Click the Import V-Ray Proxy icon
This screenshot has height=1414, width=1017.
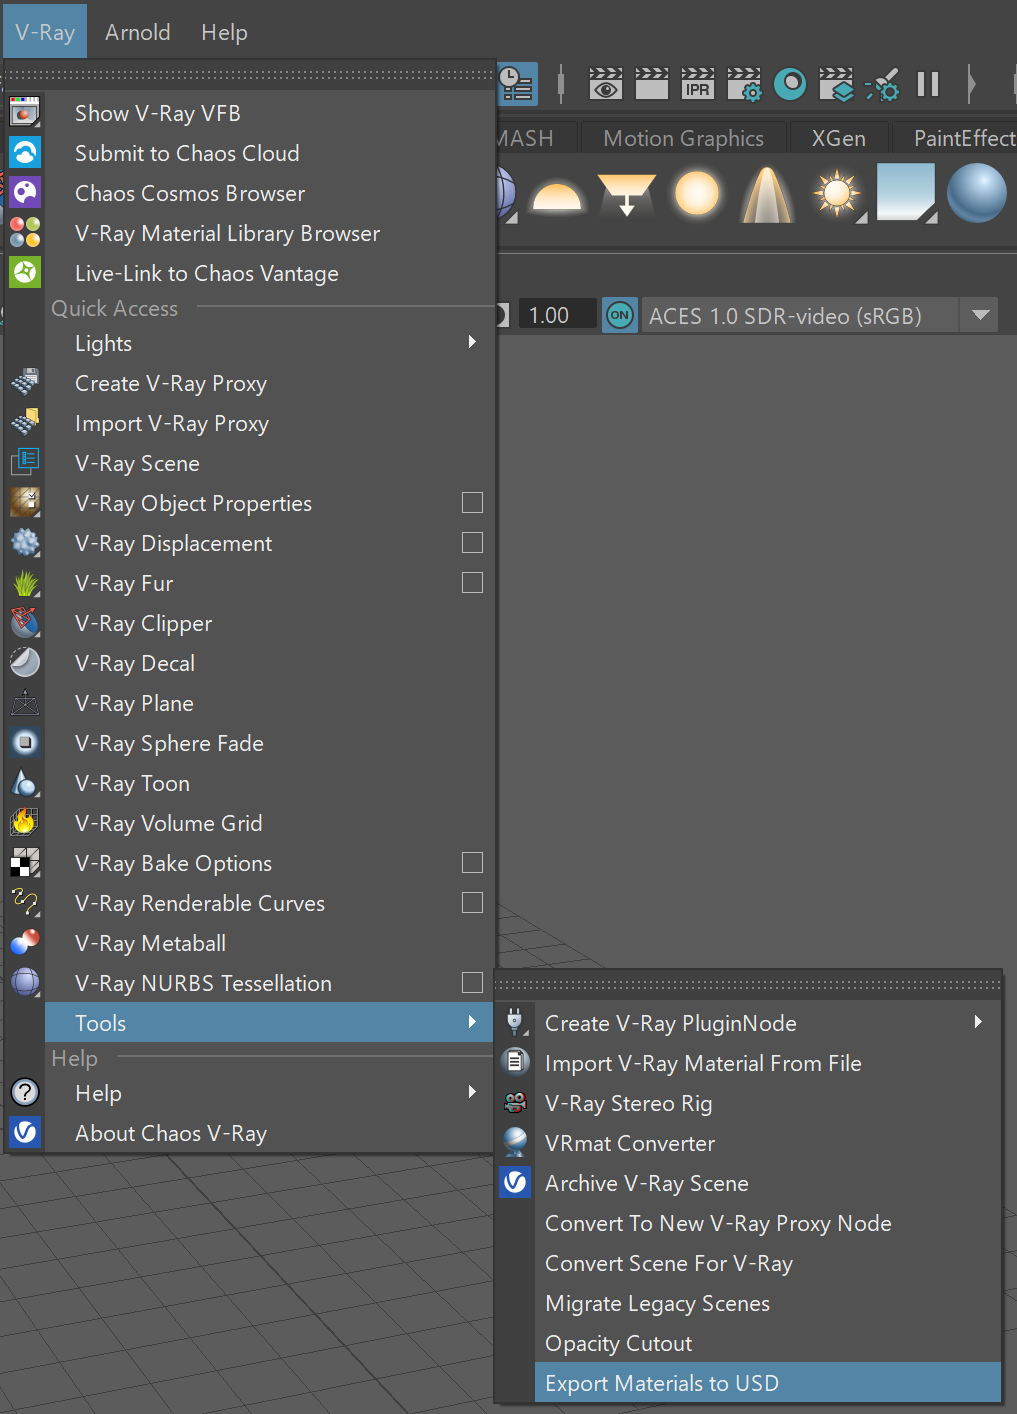coord(25,422)
